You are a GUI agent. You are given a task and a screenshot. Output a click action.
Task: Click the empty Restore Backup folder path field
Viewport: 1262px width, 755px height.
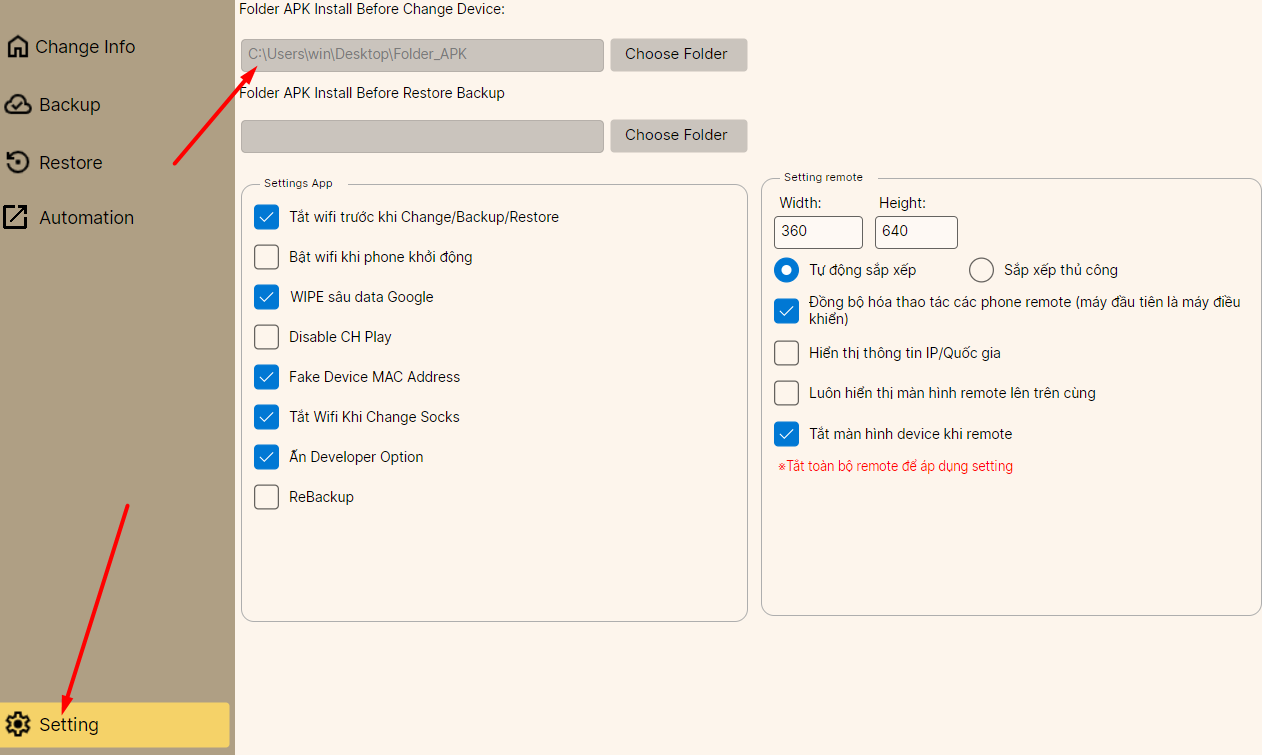[422, 136]
